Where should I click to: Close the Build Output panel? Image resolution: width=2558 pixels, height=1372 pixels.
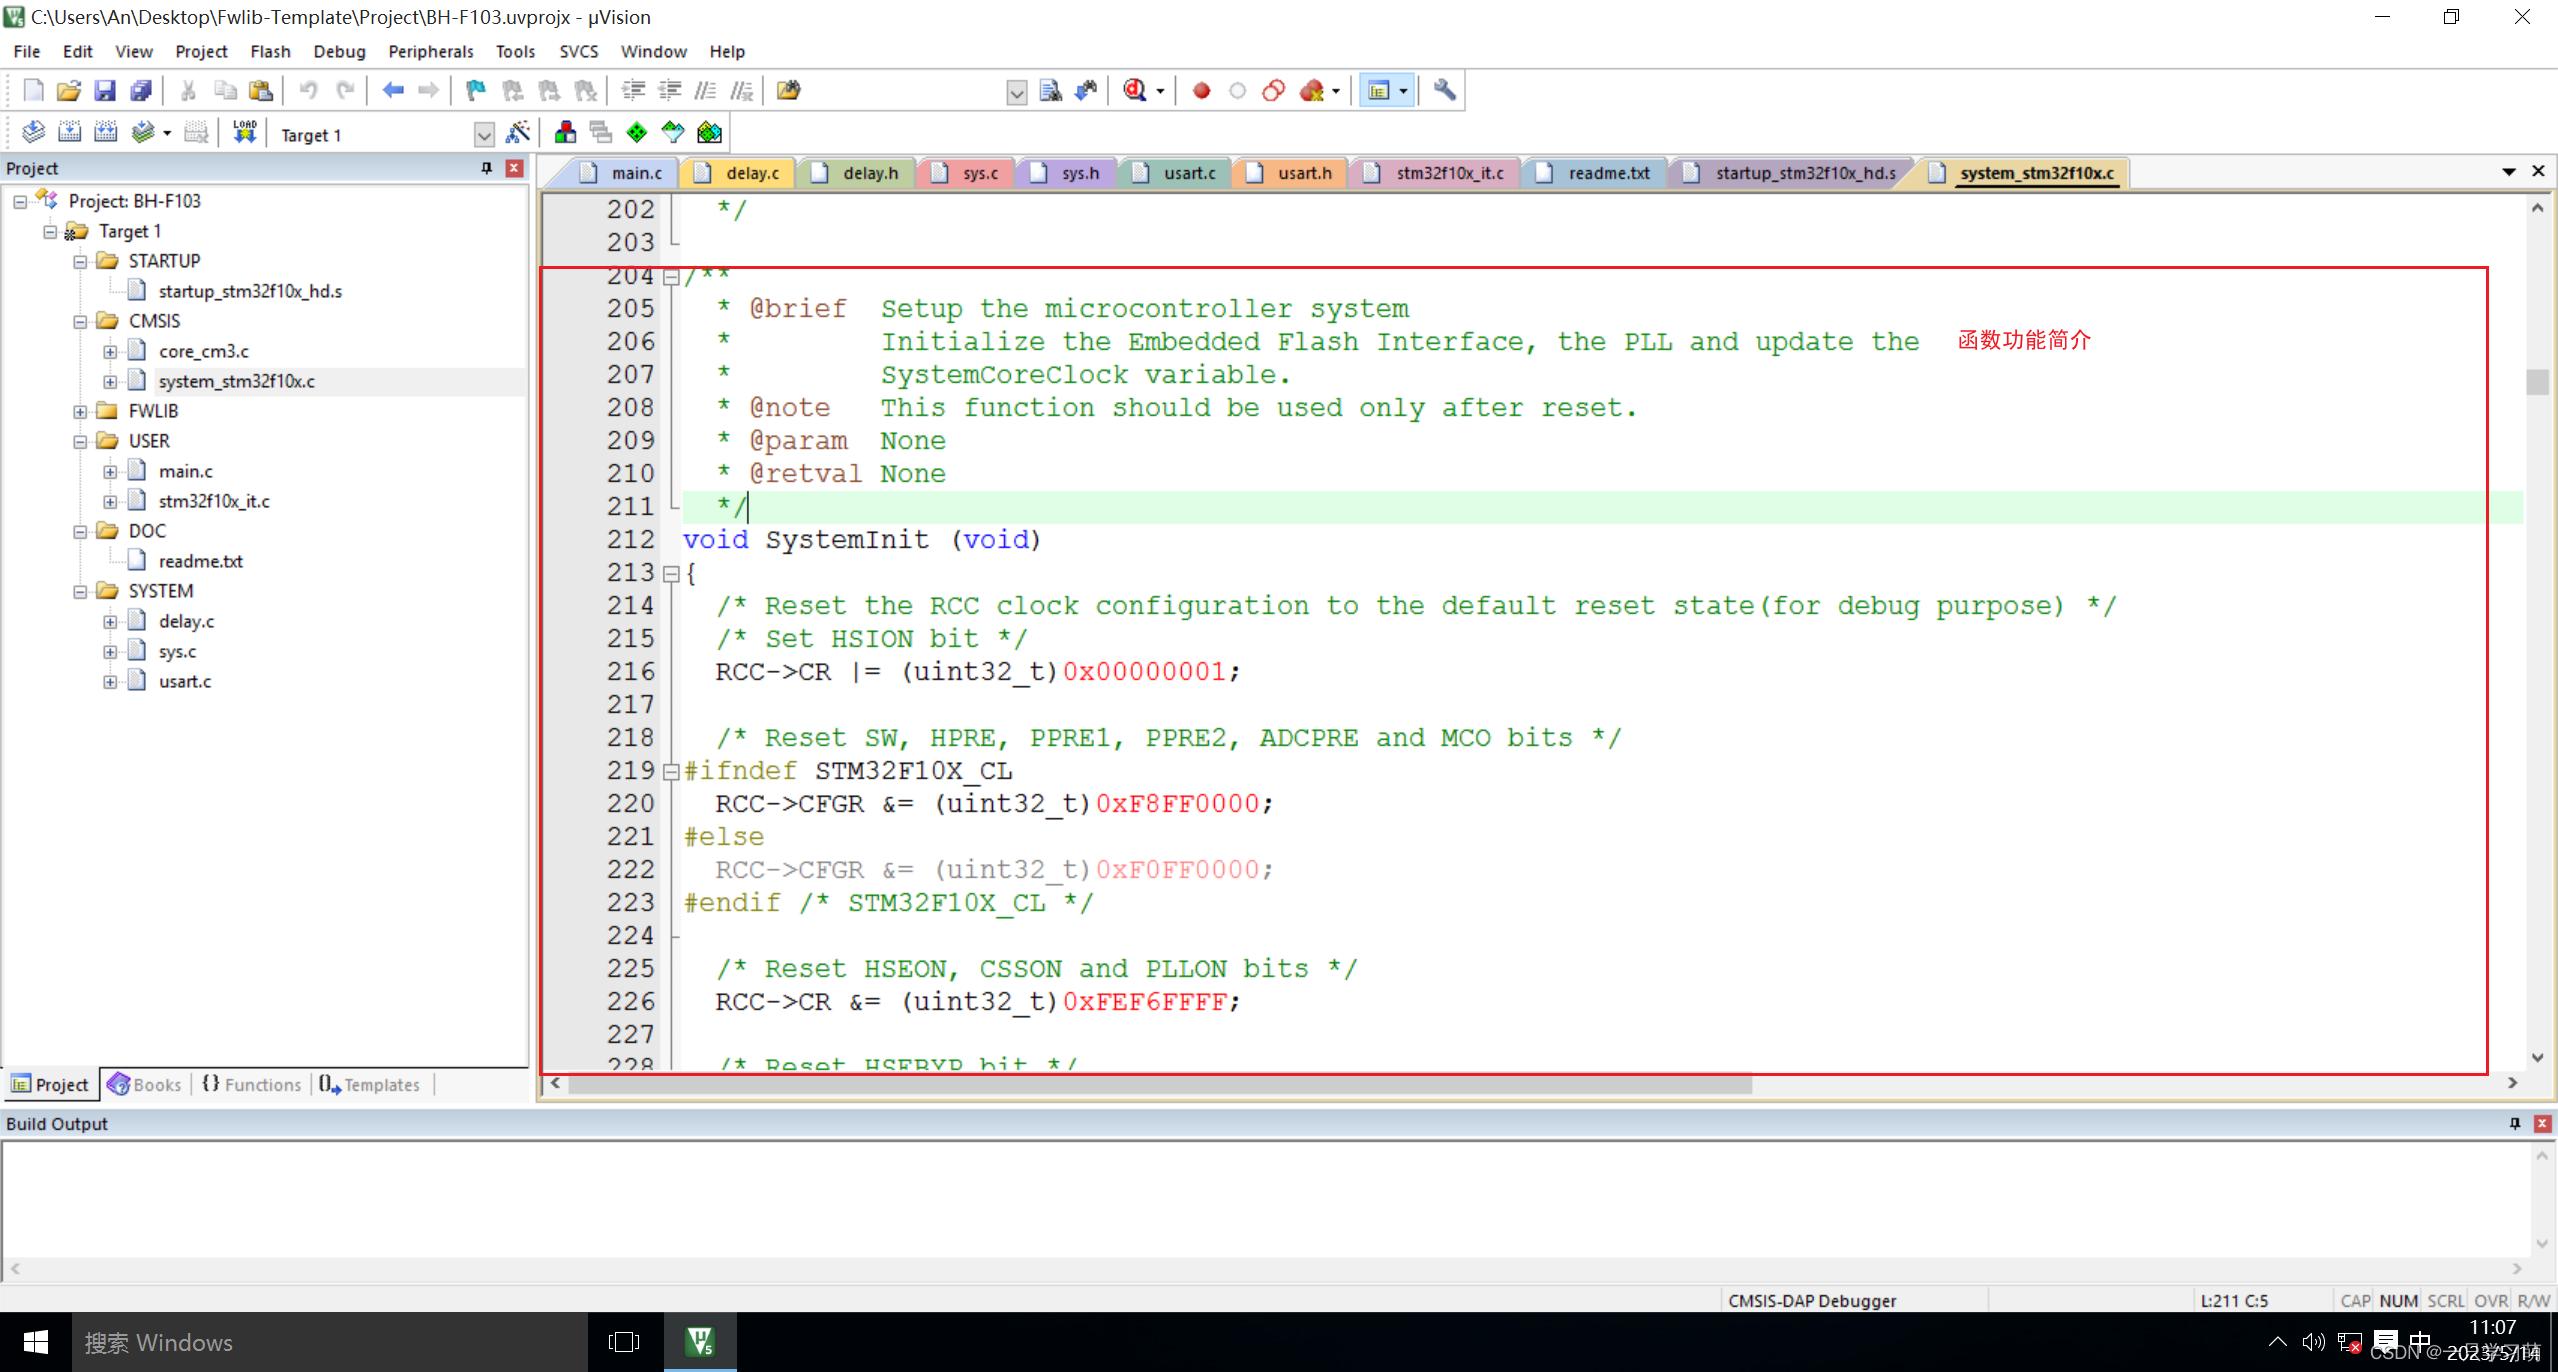(x=2542, y=1124)
